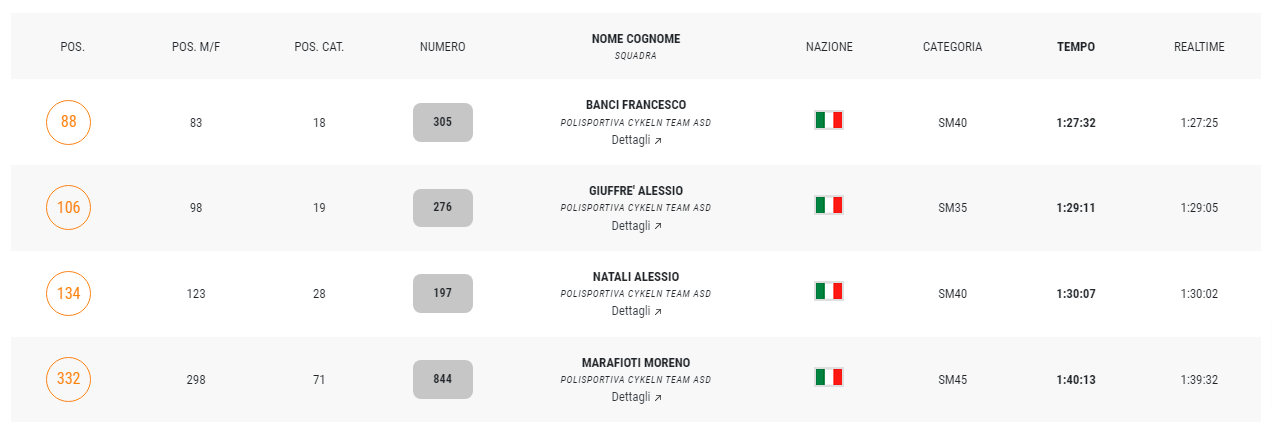Viewport: 1272px width, 429px height.
Task: Select the orange position circle 332
Action: pyautogui.click(x=68, y=380)
